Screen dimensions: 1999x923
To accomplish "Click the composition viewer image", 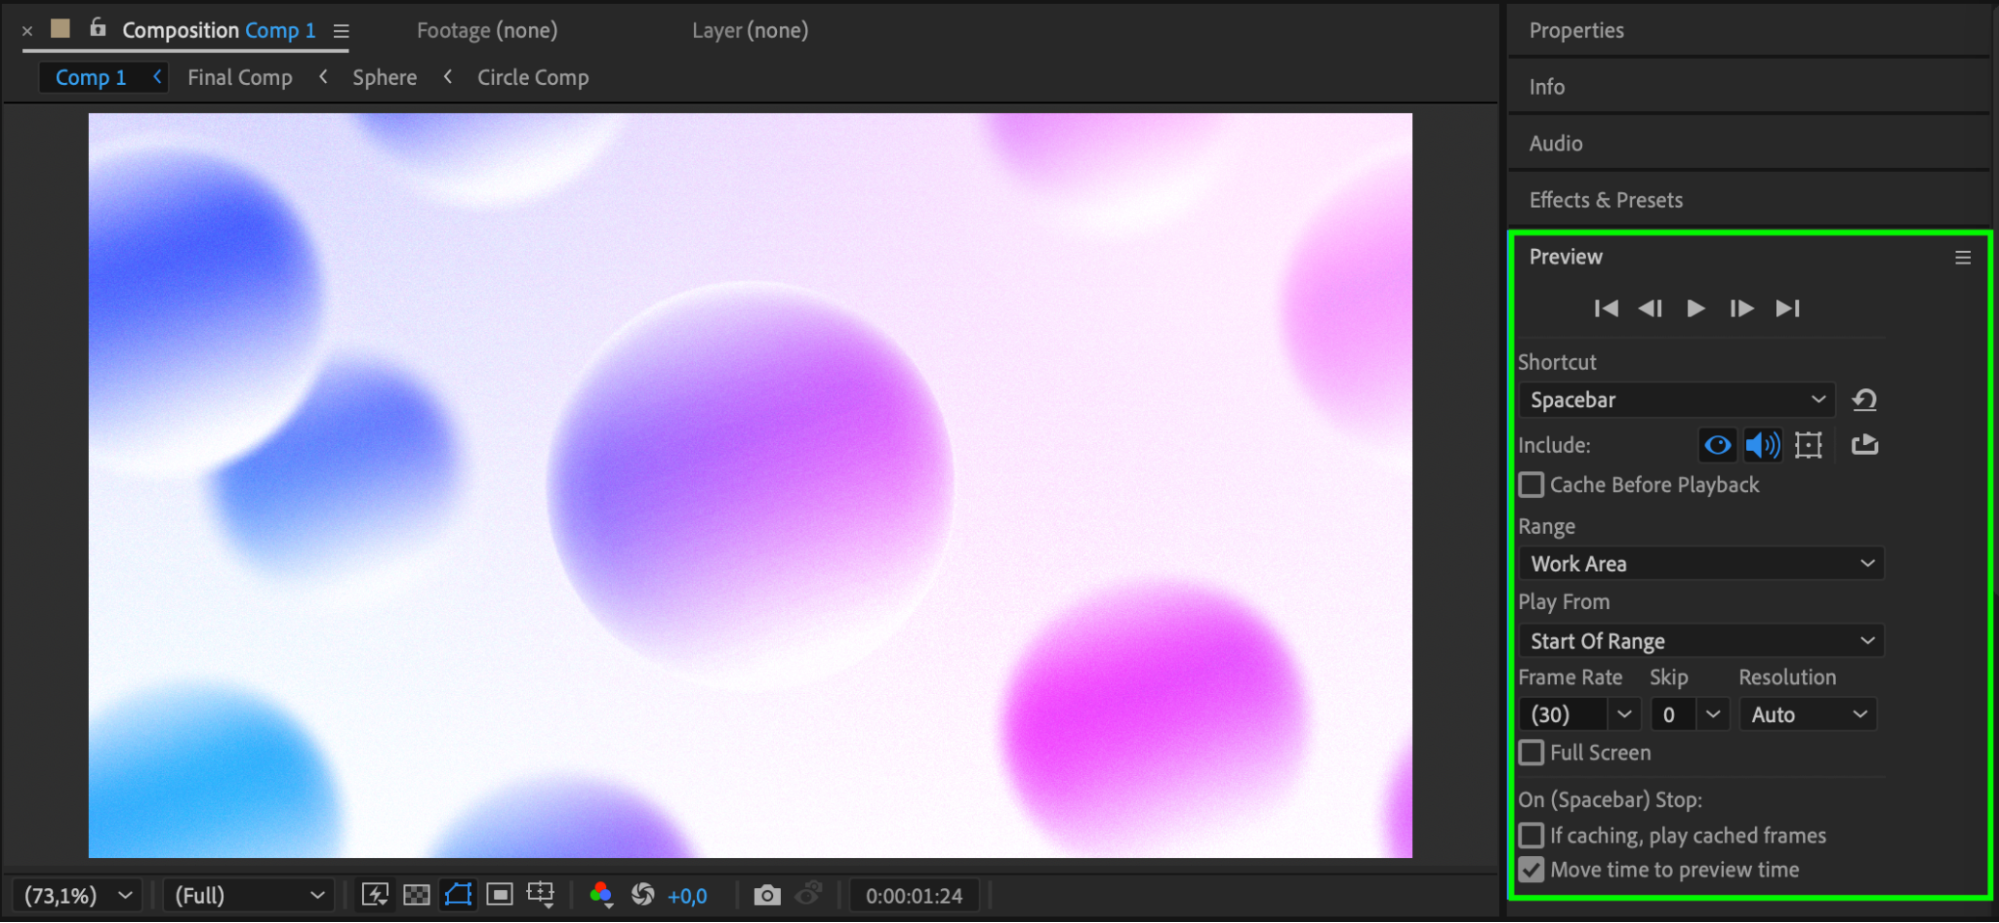I will coord(750,485).
